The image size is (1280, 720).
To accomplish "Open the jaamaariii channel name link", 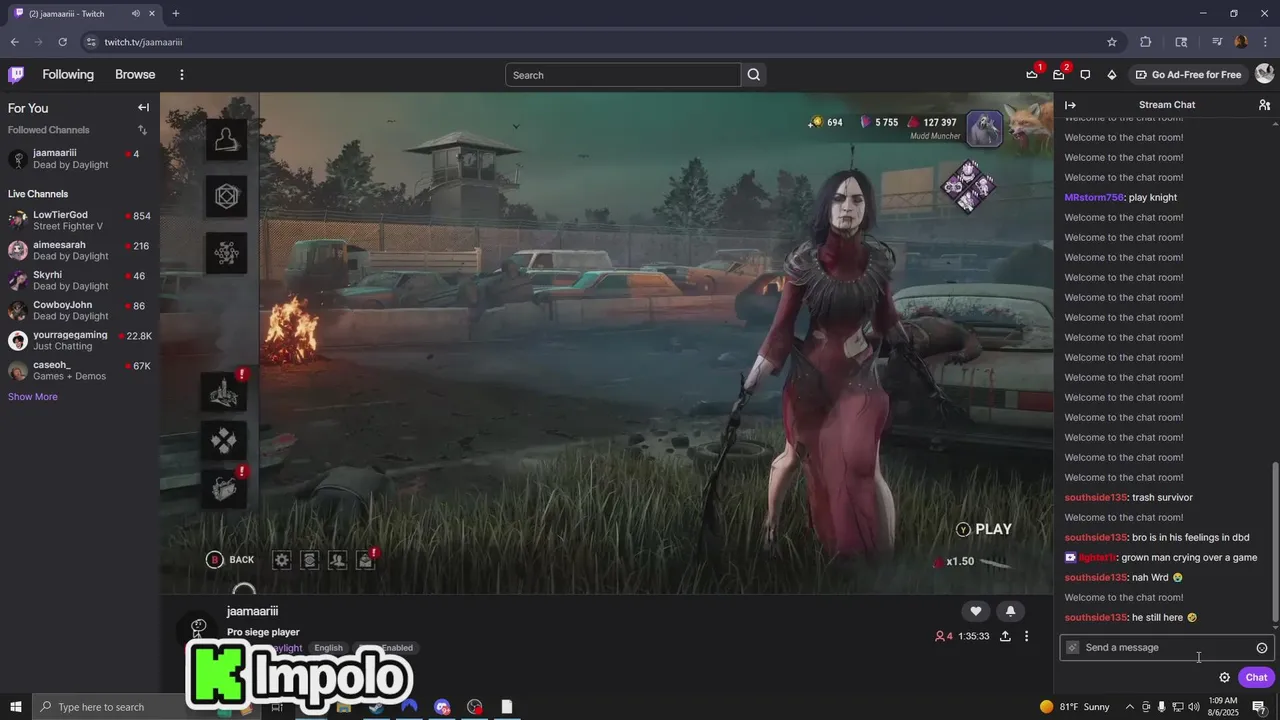I will 252,611.
